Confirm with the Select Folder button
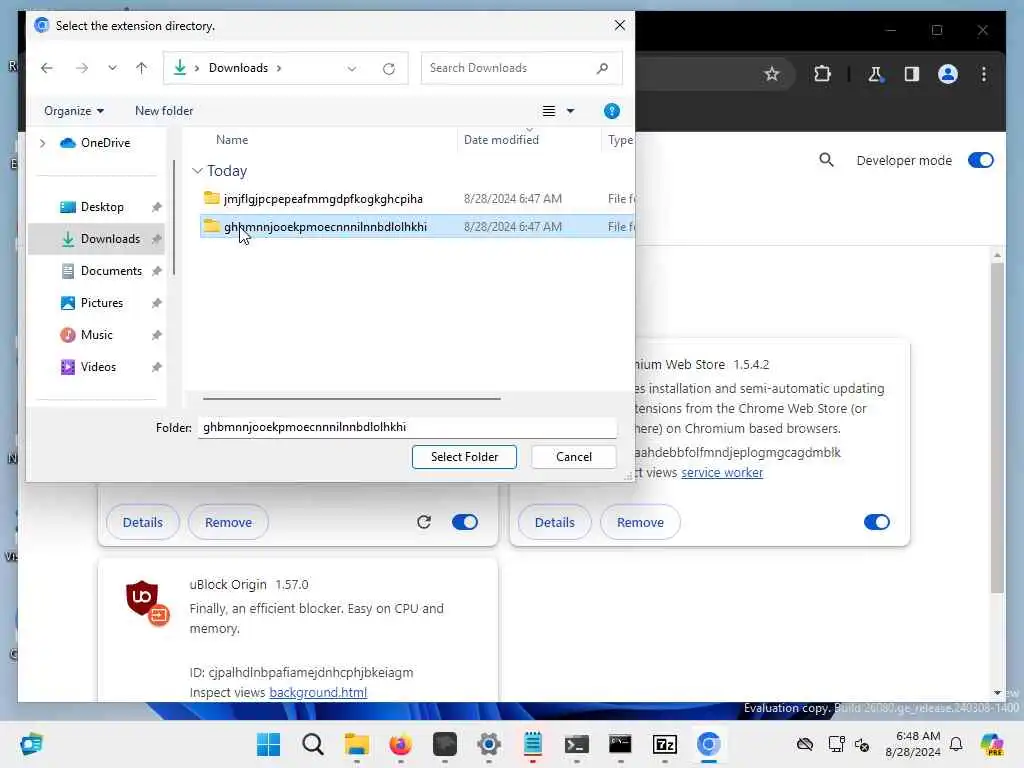 click(464, 457)
